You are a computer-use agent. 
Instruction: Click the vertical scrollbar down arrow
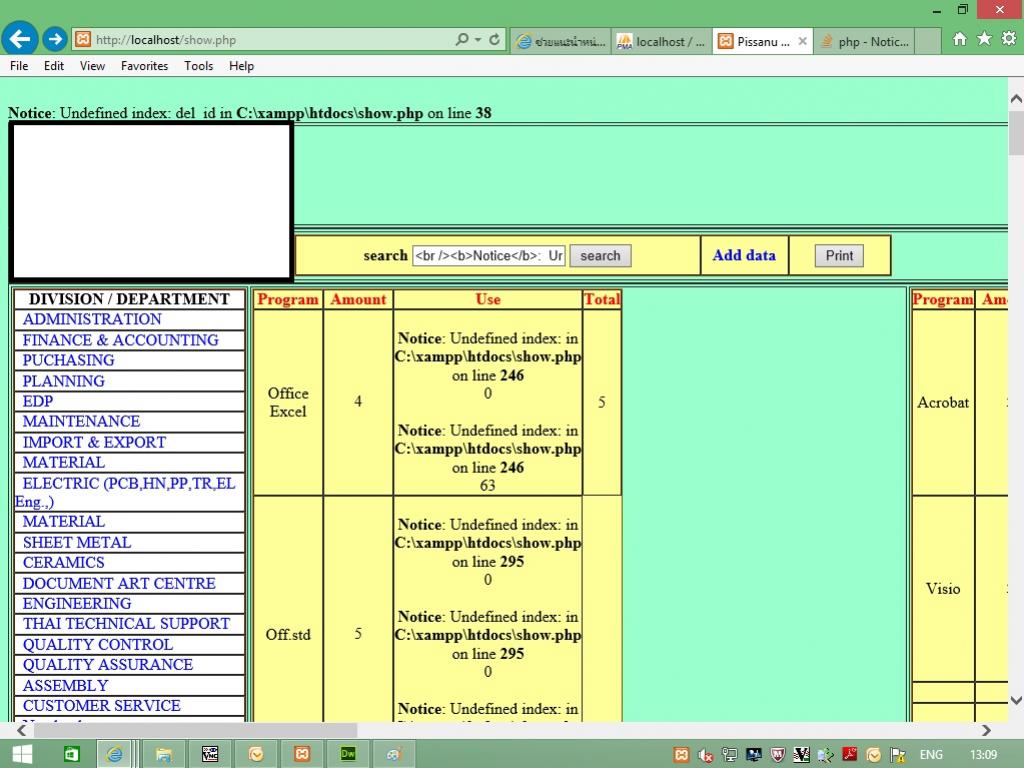coord(1016,701)
